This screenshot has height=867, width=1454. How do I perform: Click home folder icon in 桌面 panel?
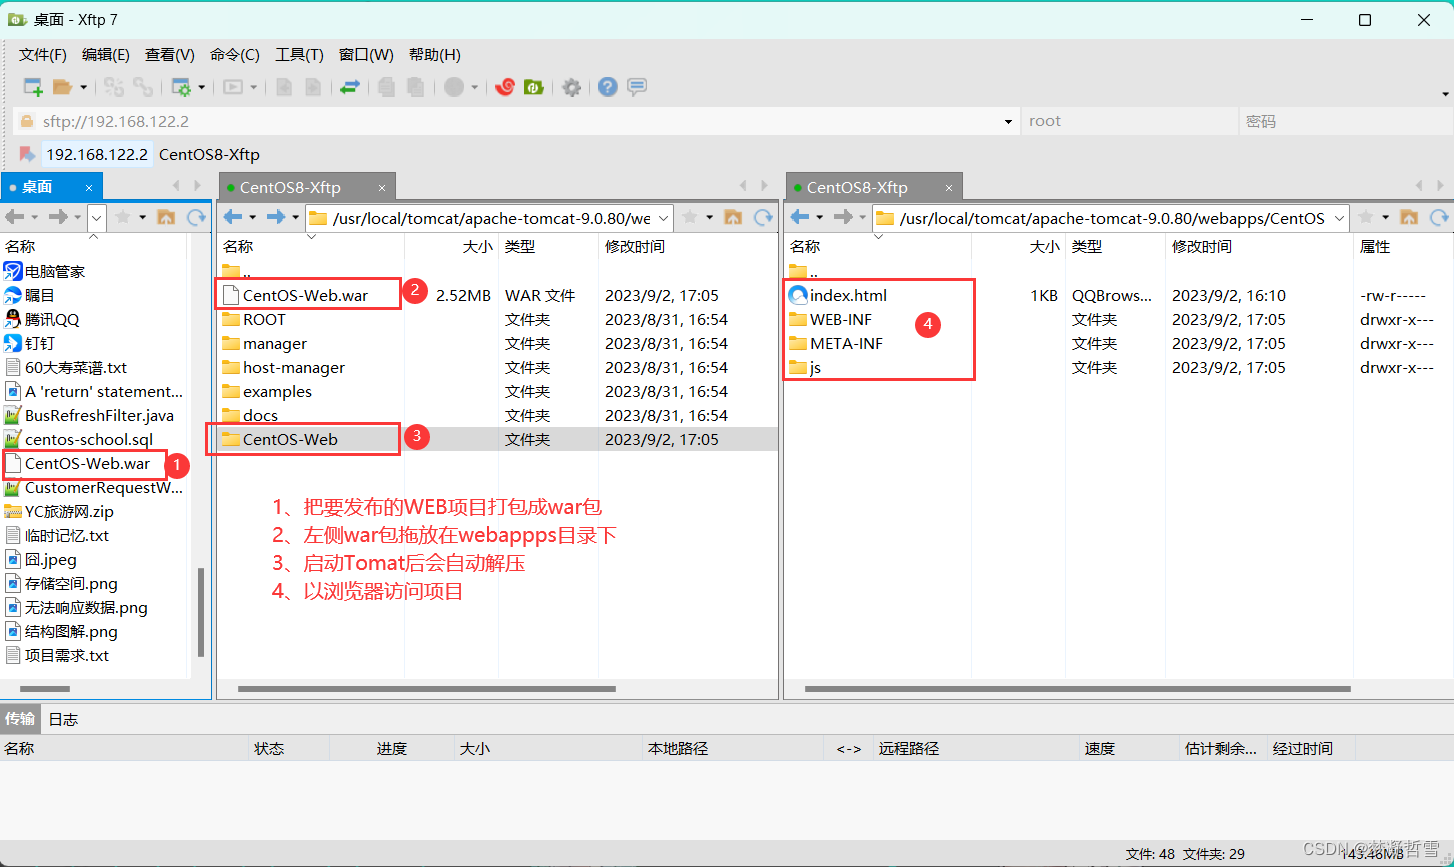166,217
